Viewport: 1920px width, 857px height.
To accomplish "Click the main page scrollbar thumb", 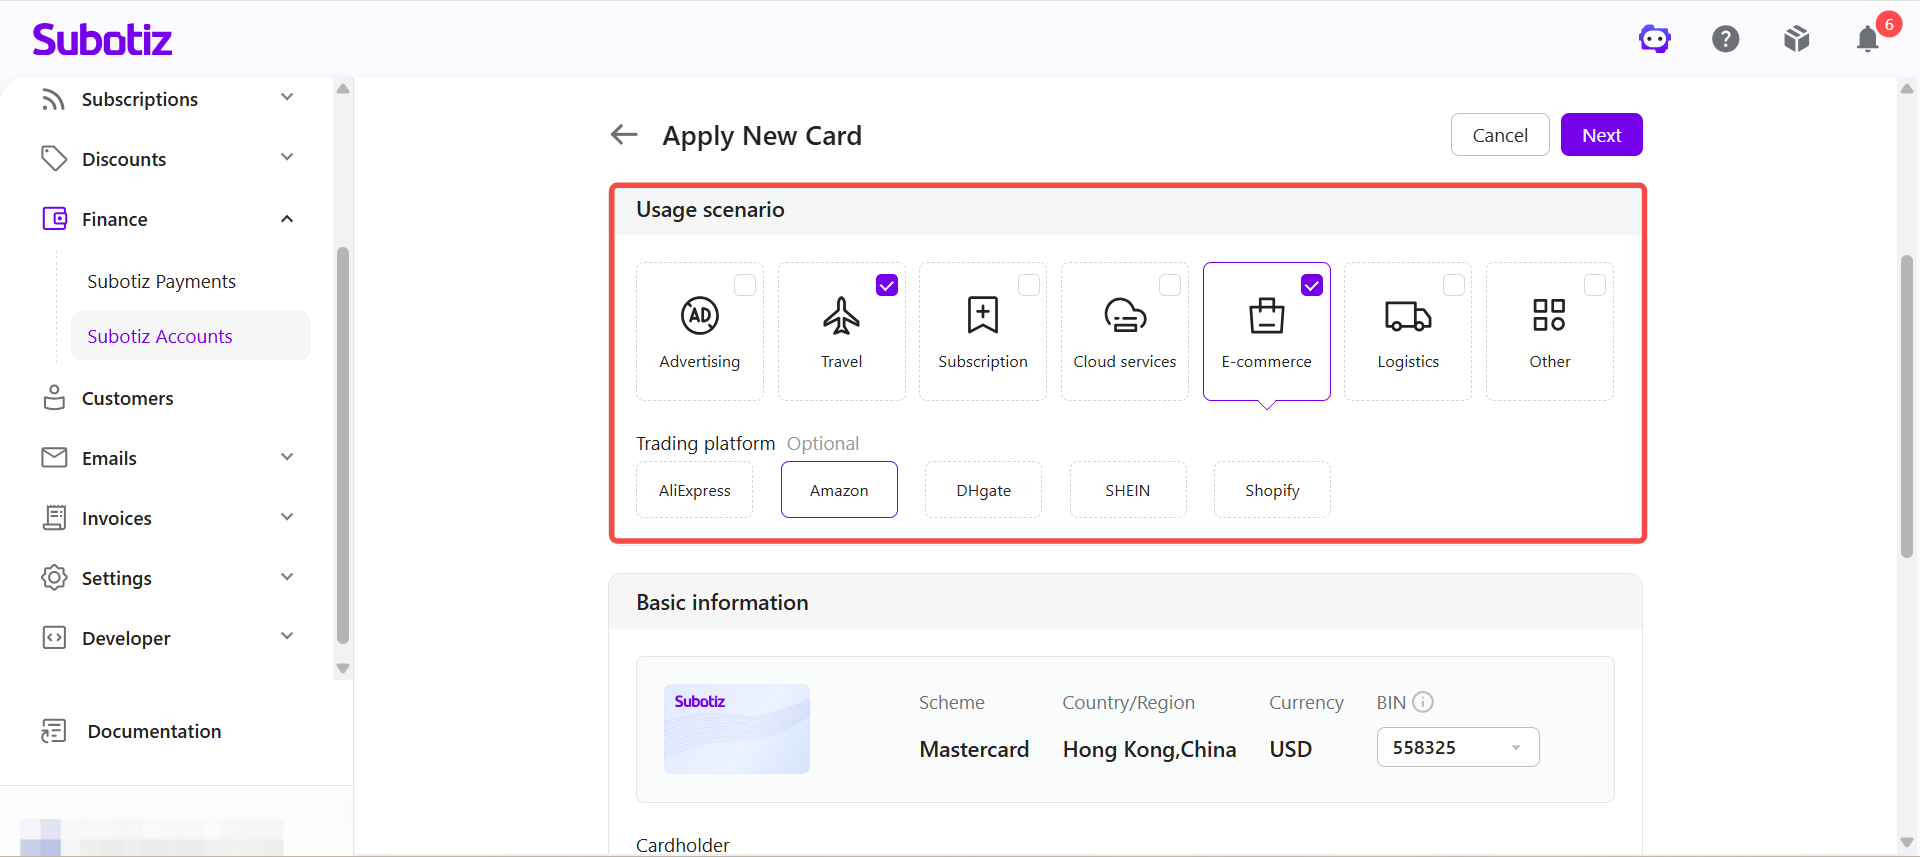I will tap(1907, 406).
